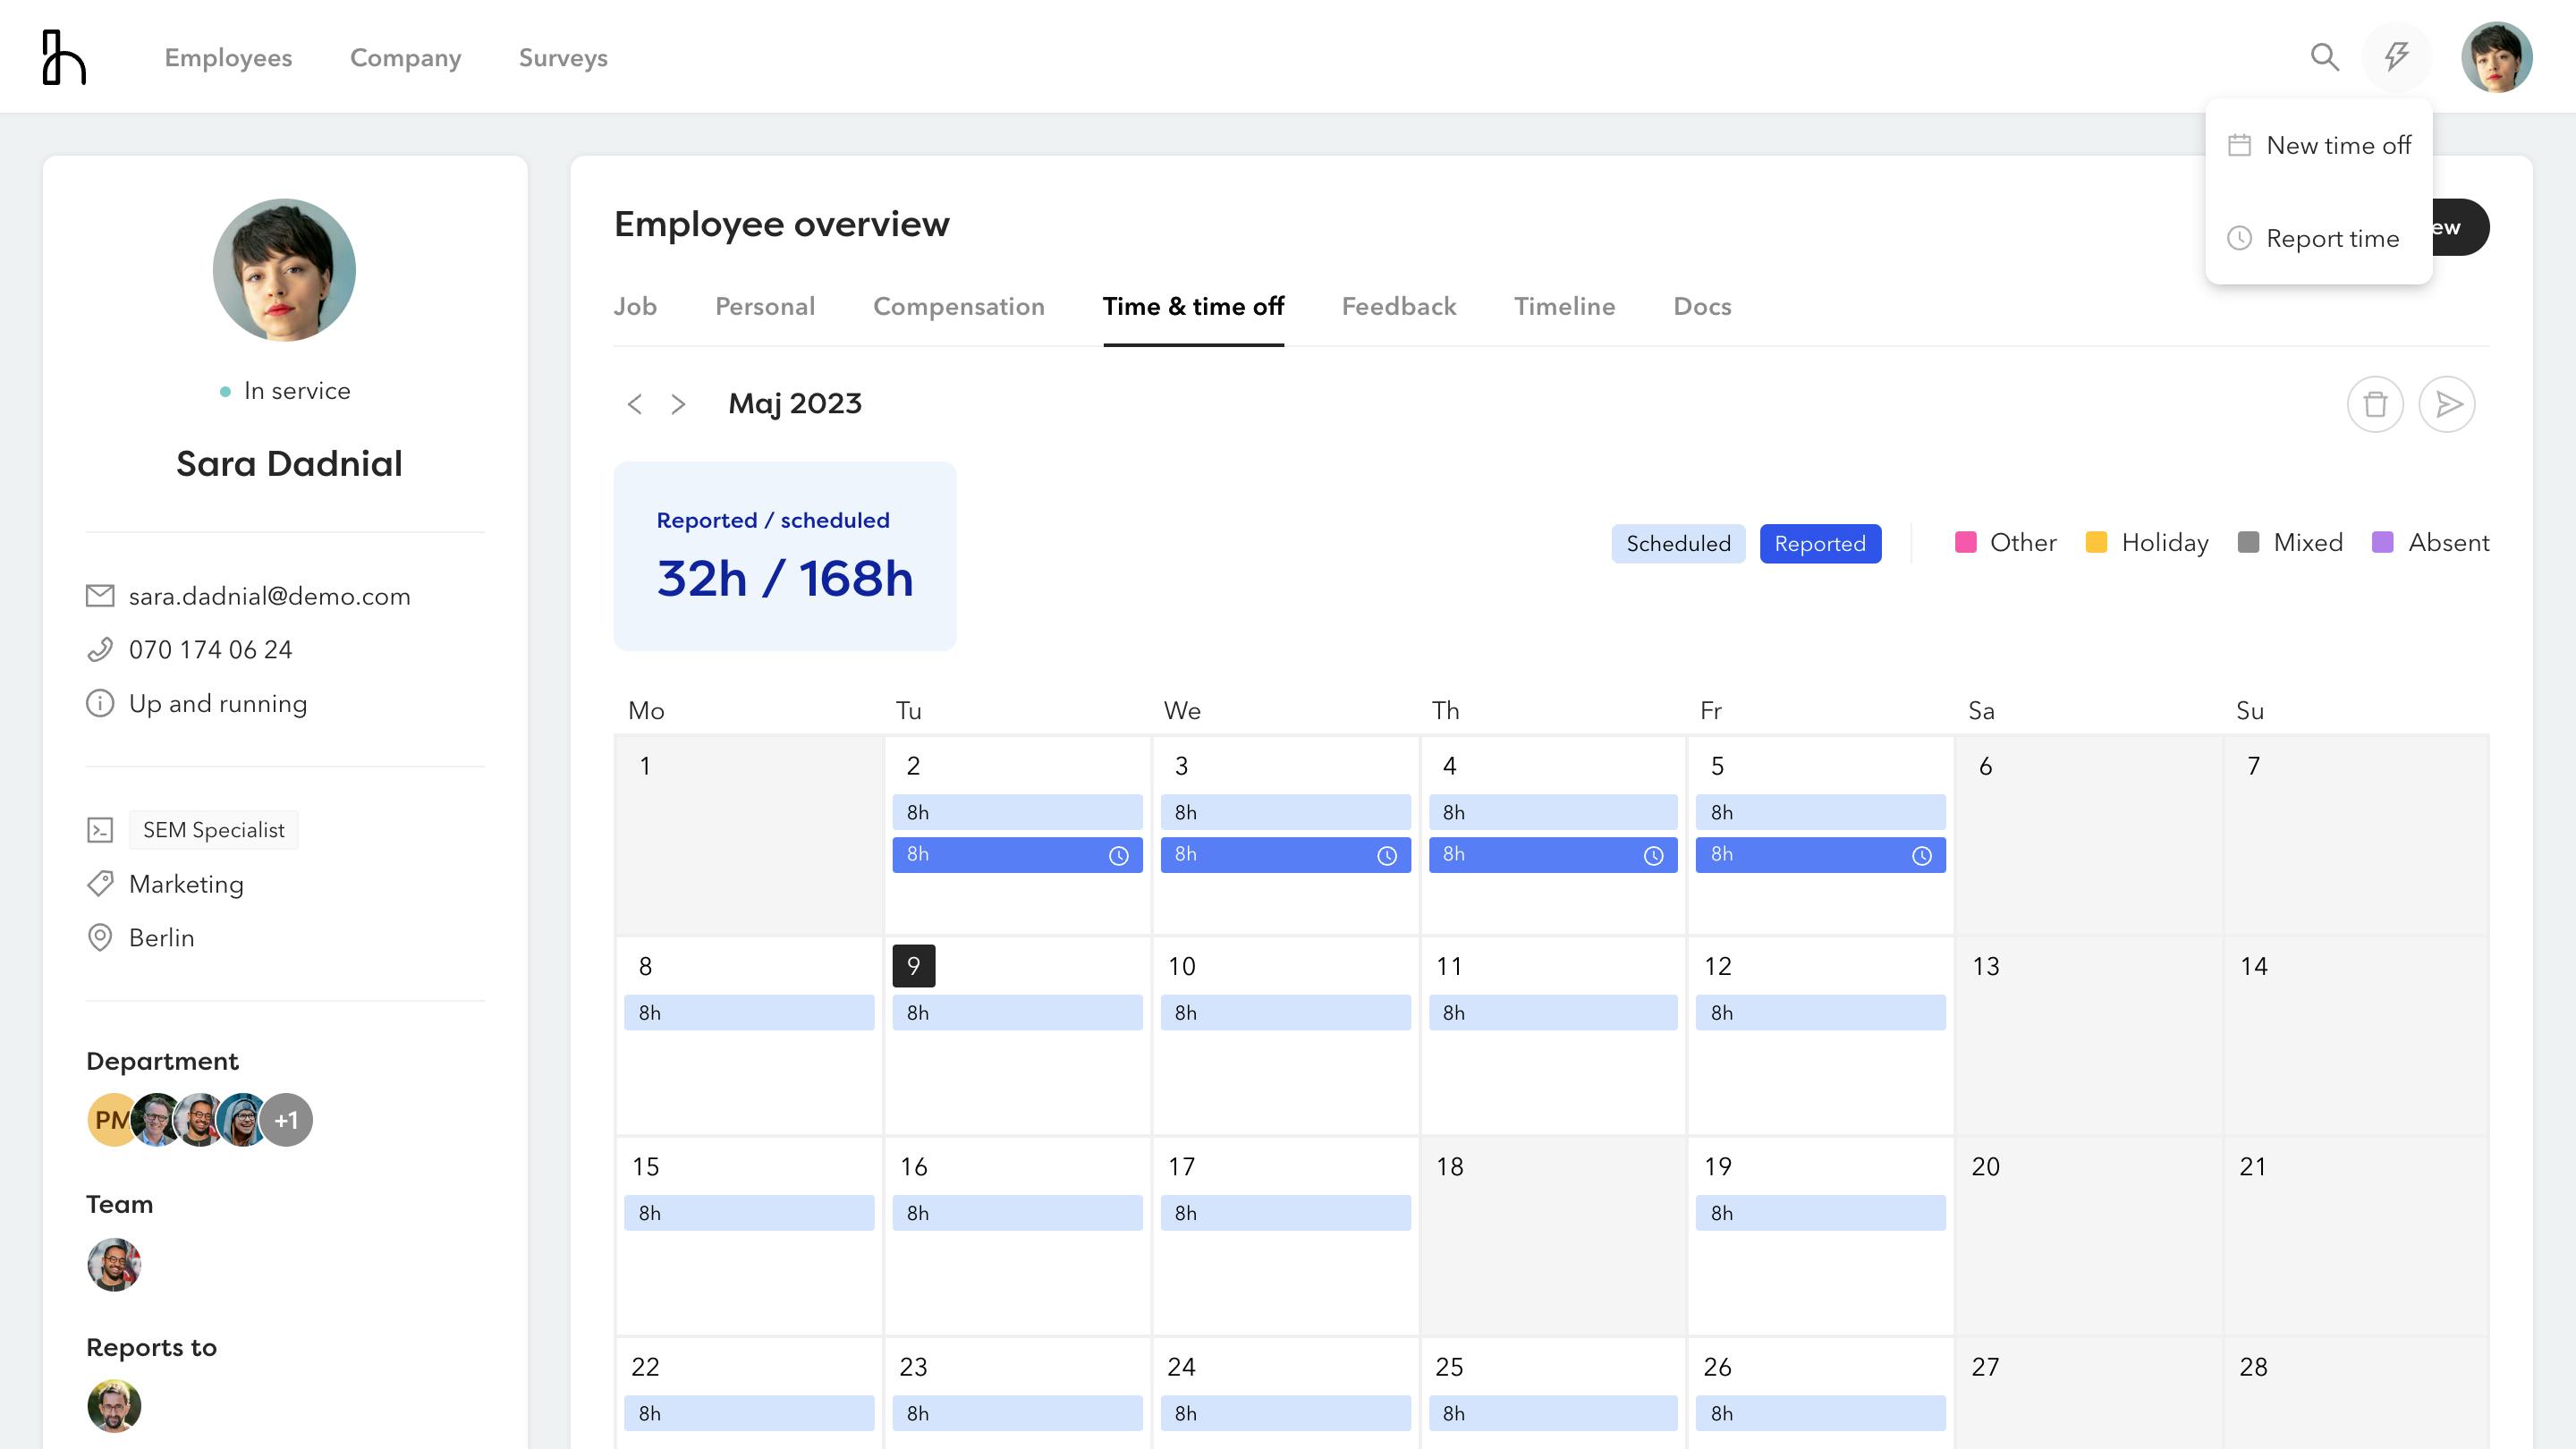Open the Reports to manager avatar
Screen dimensions: 2576x1449
(114, 1406)
